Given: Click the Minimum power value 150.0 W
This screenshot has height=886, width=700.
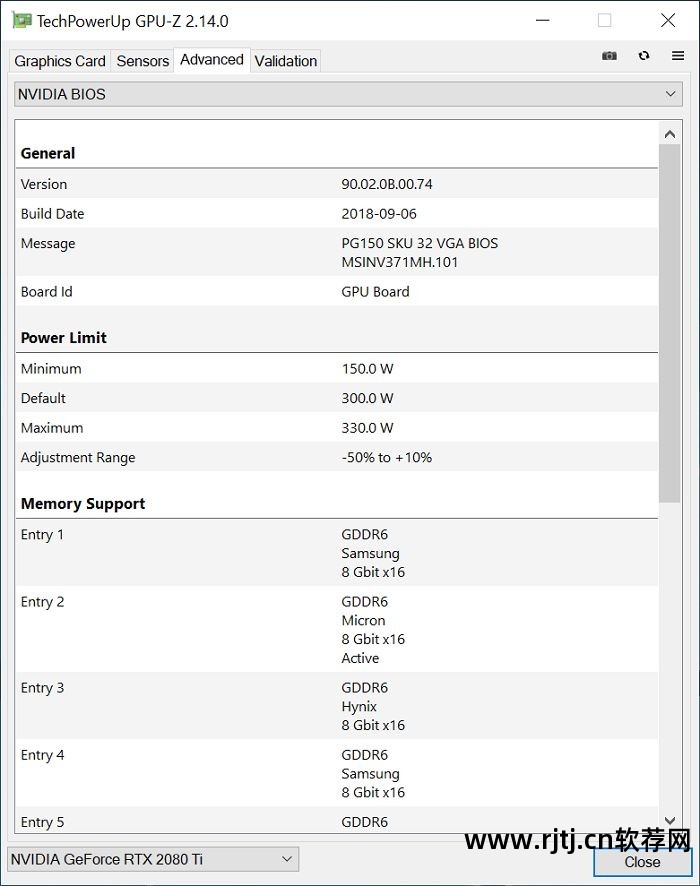Looking at the screenshot, I should tap(367, 368).
